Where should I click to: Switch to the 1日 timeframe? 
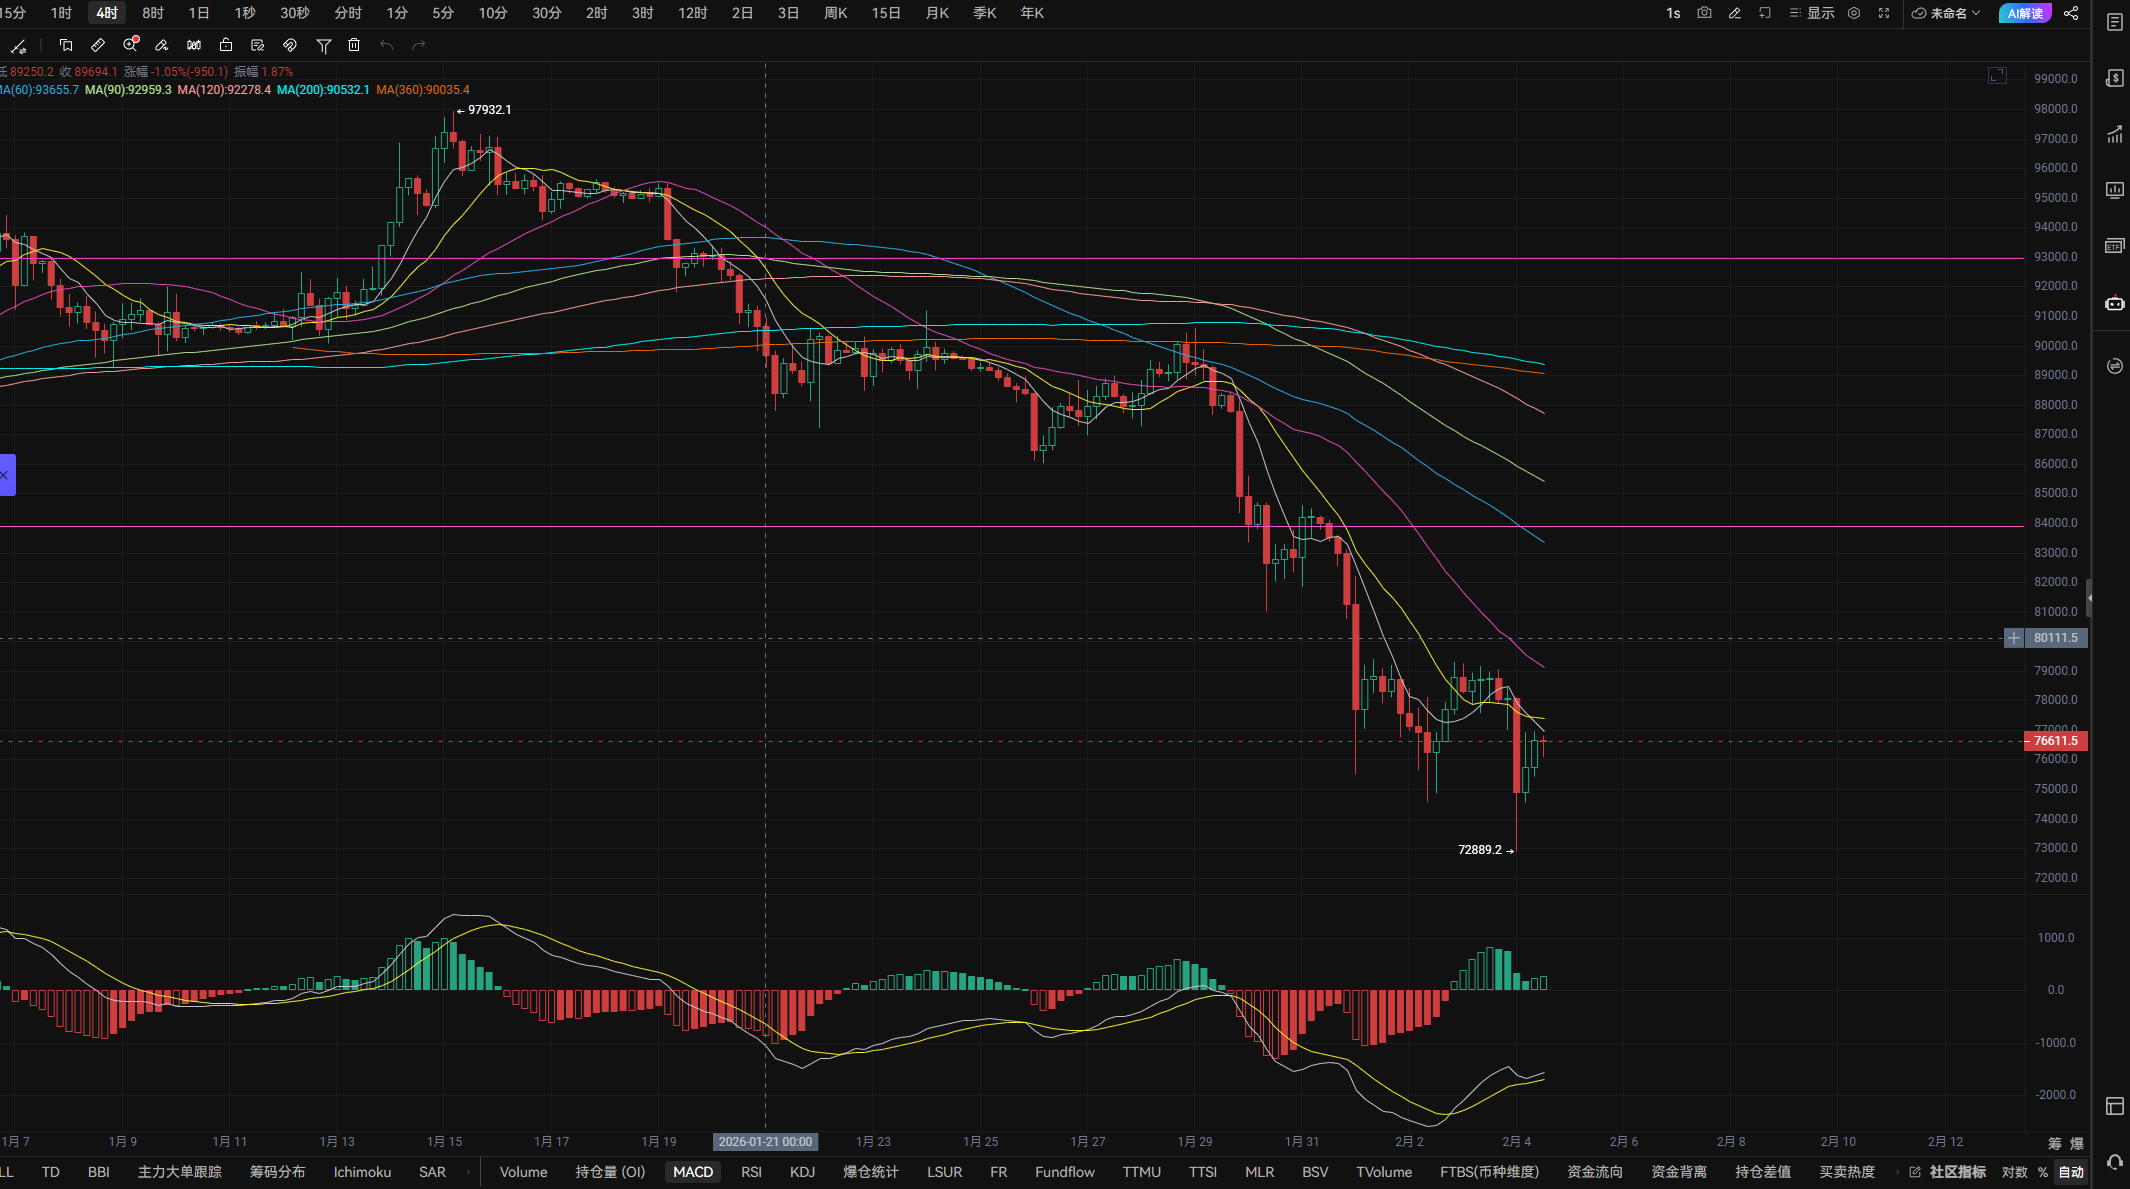coord(199,13)
